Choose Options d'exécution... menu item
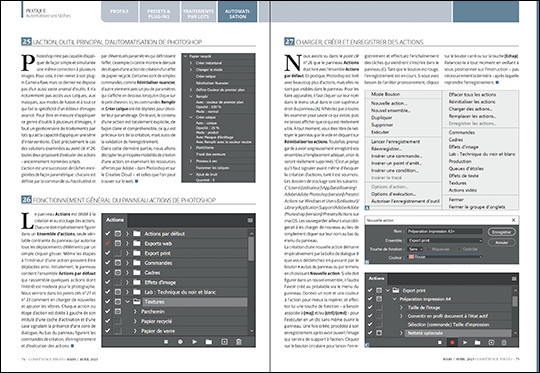Image resolution: width=540 pixels, height=373 pixels. (x=393, y=194)
